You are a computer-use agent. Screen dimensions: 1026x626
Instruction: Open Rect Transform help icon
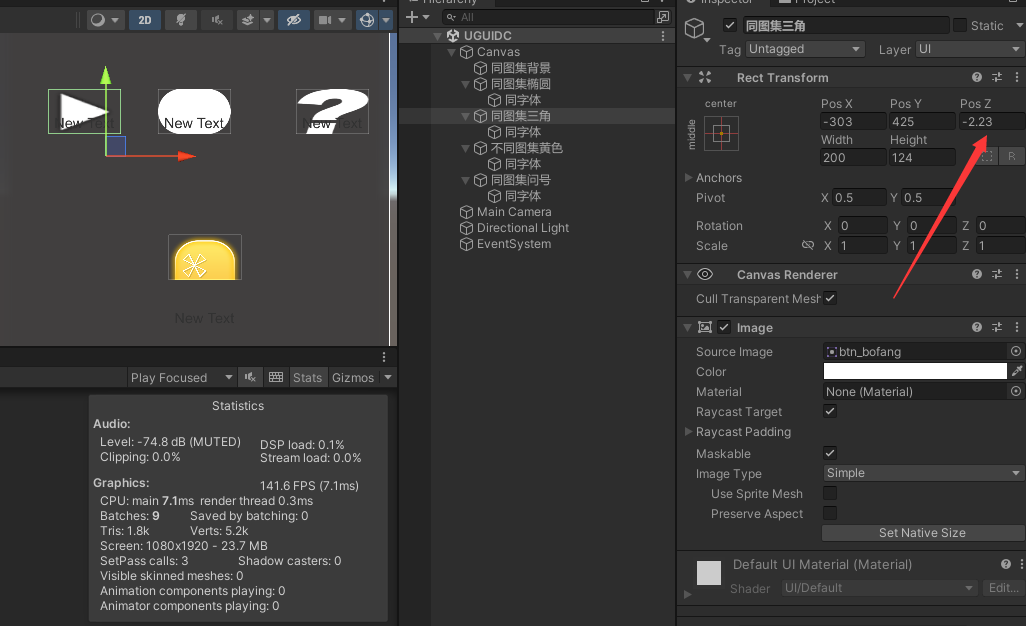click(x=977, y=77)
